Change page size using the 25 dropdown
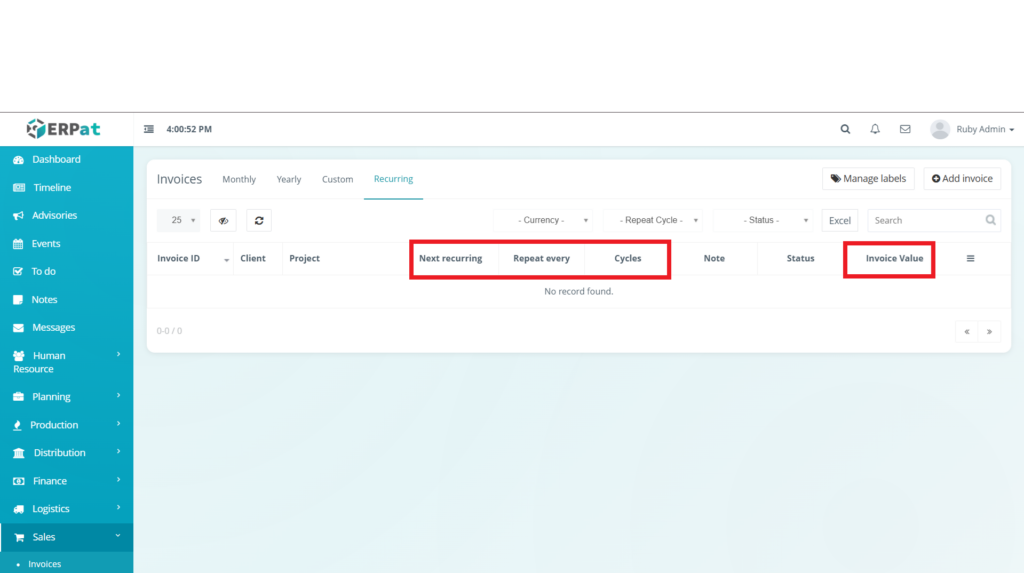 point(179,220)
